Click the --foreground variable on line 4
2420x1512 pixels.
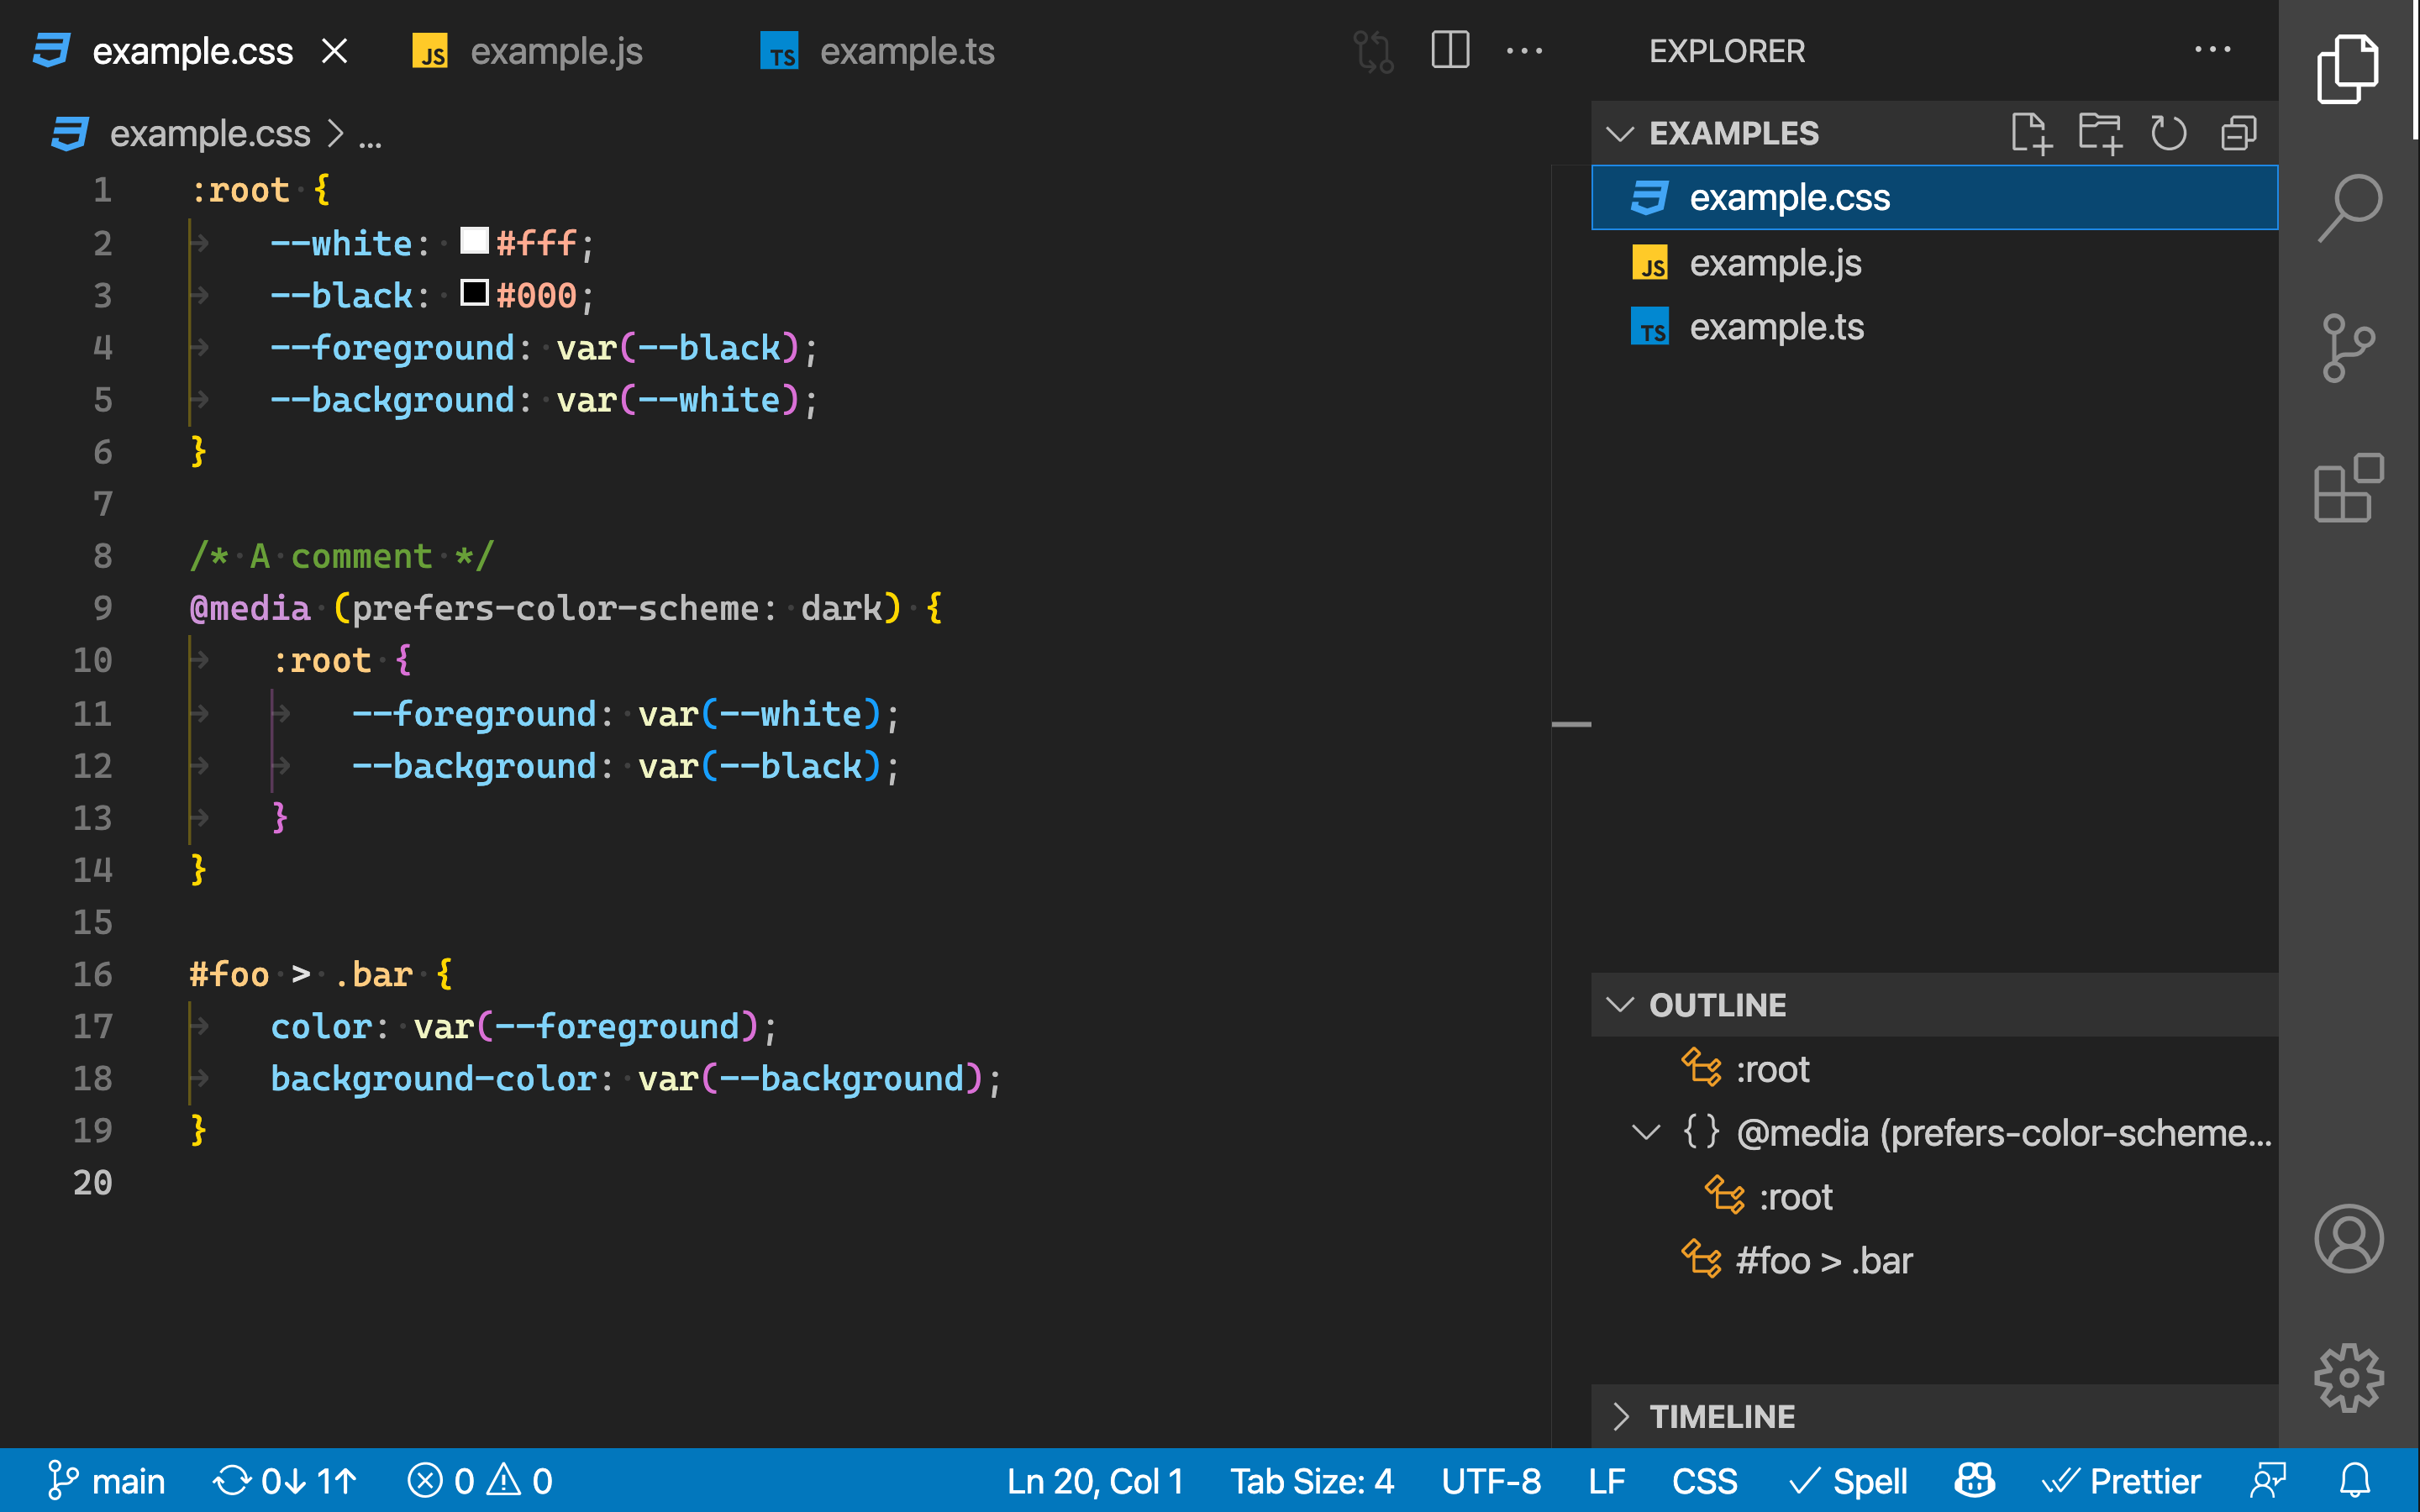[x=393, y=347]
